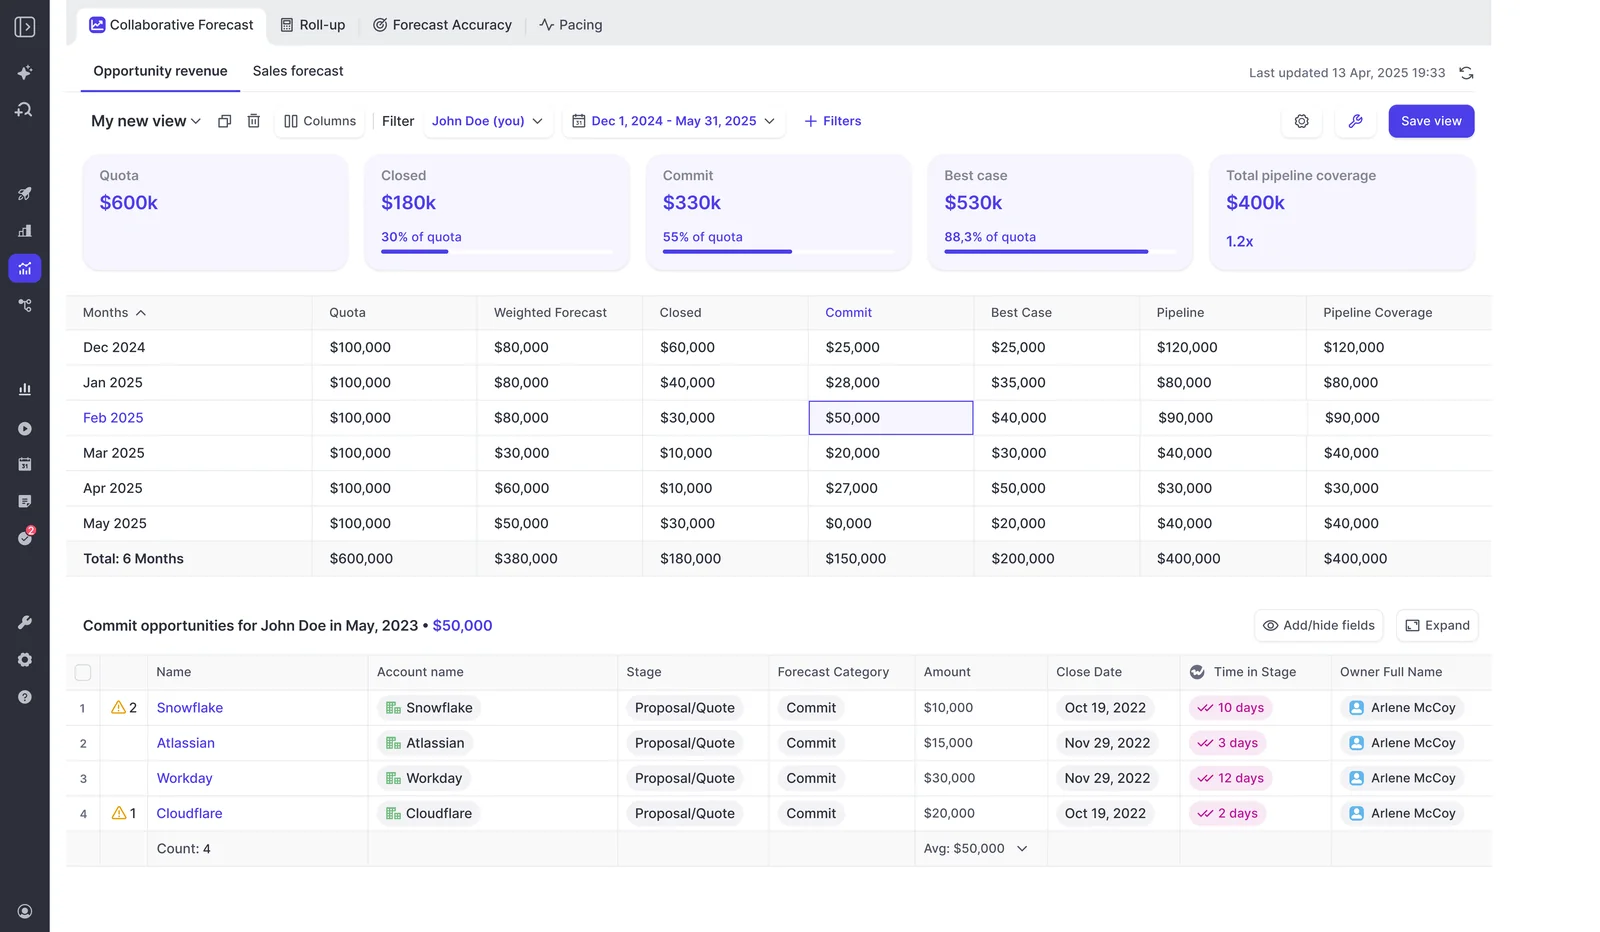
Task: Click the Best case 88,3% progress bar
Action: [1060, 252]
